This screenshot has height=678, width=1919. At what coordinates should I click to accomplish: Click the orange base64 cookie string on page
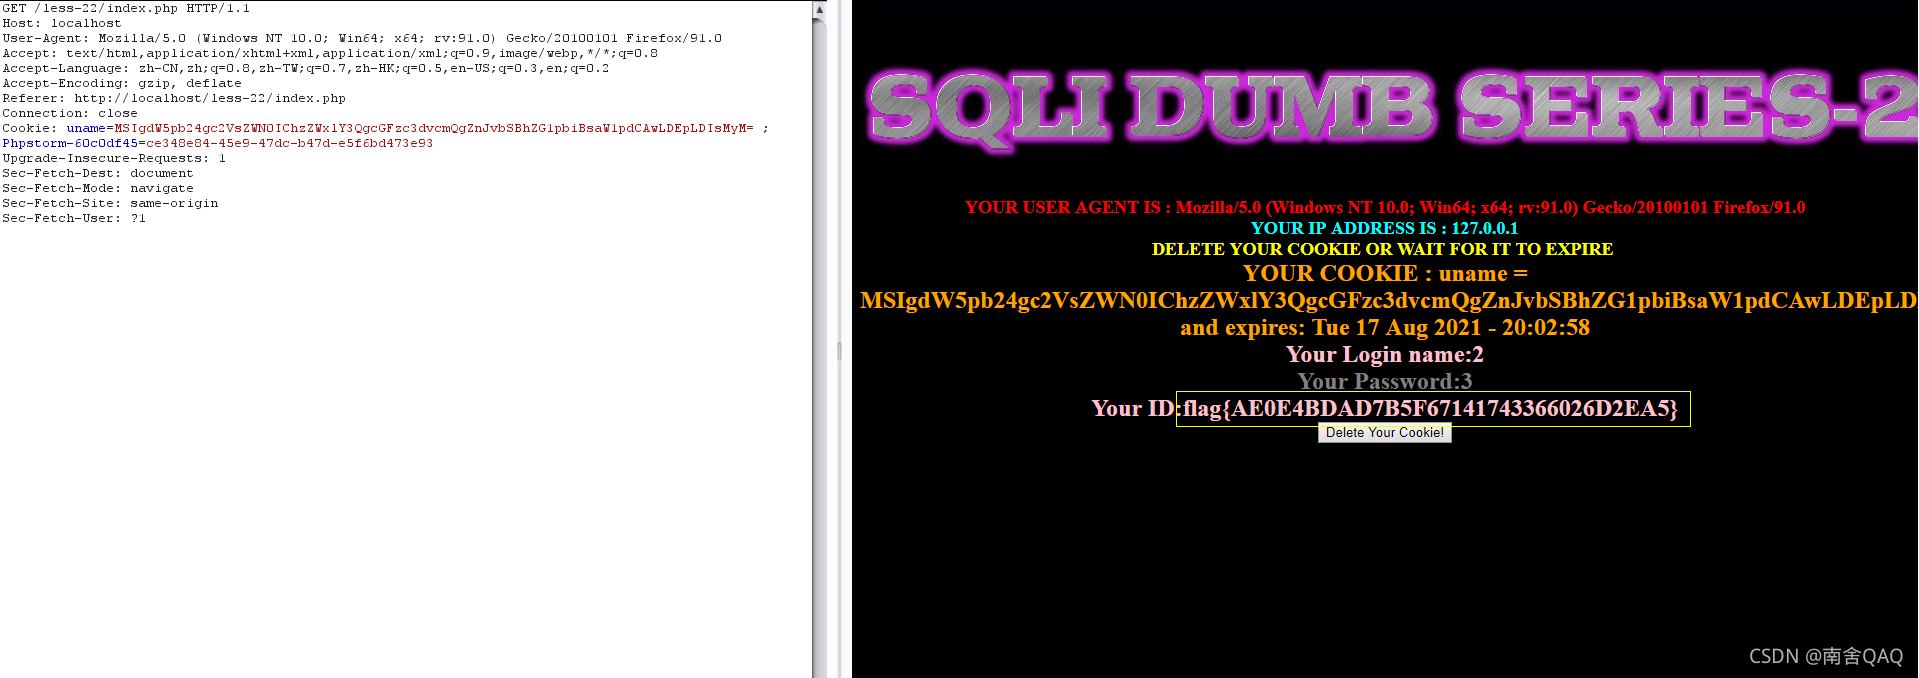(1388, 300)
